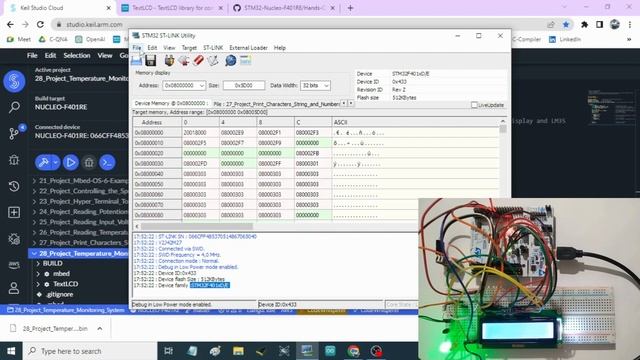Open the Meet bookmark

20,40
